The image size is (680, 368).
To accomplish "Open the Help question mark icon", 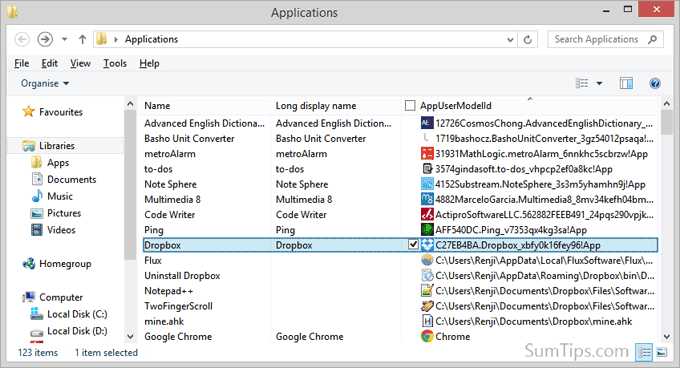I will coord(655,83).
